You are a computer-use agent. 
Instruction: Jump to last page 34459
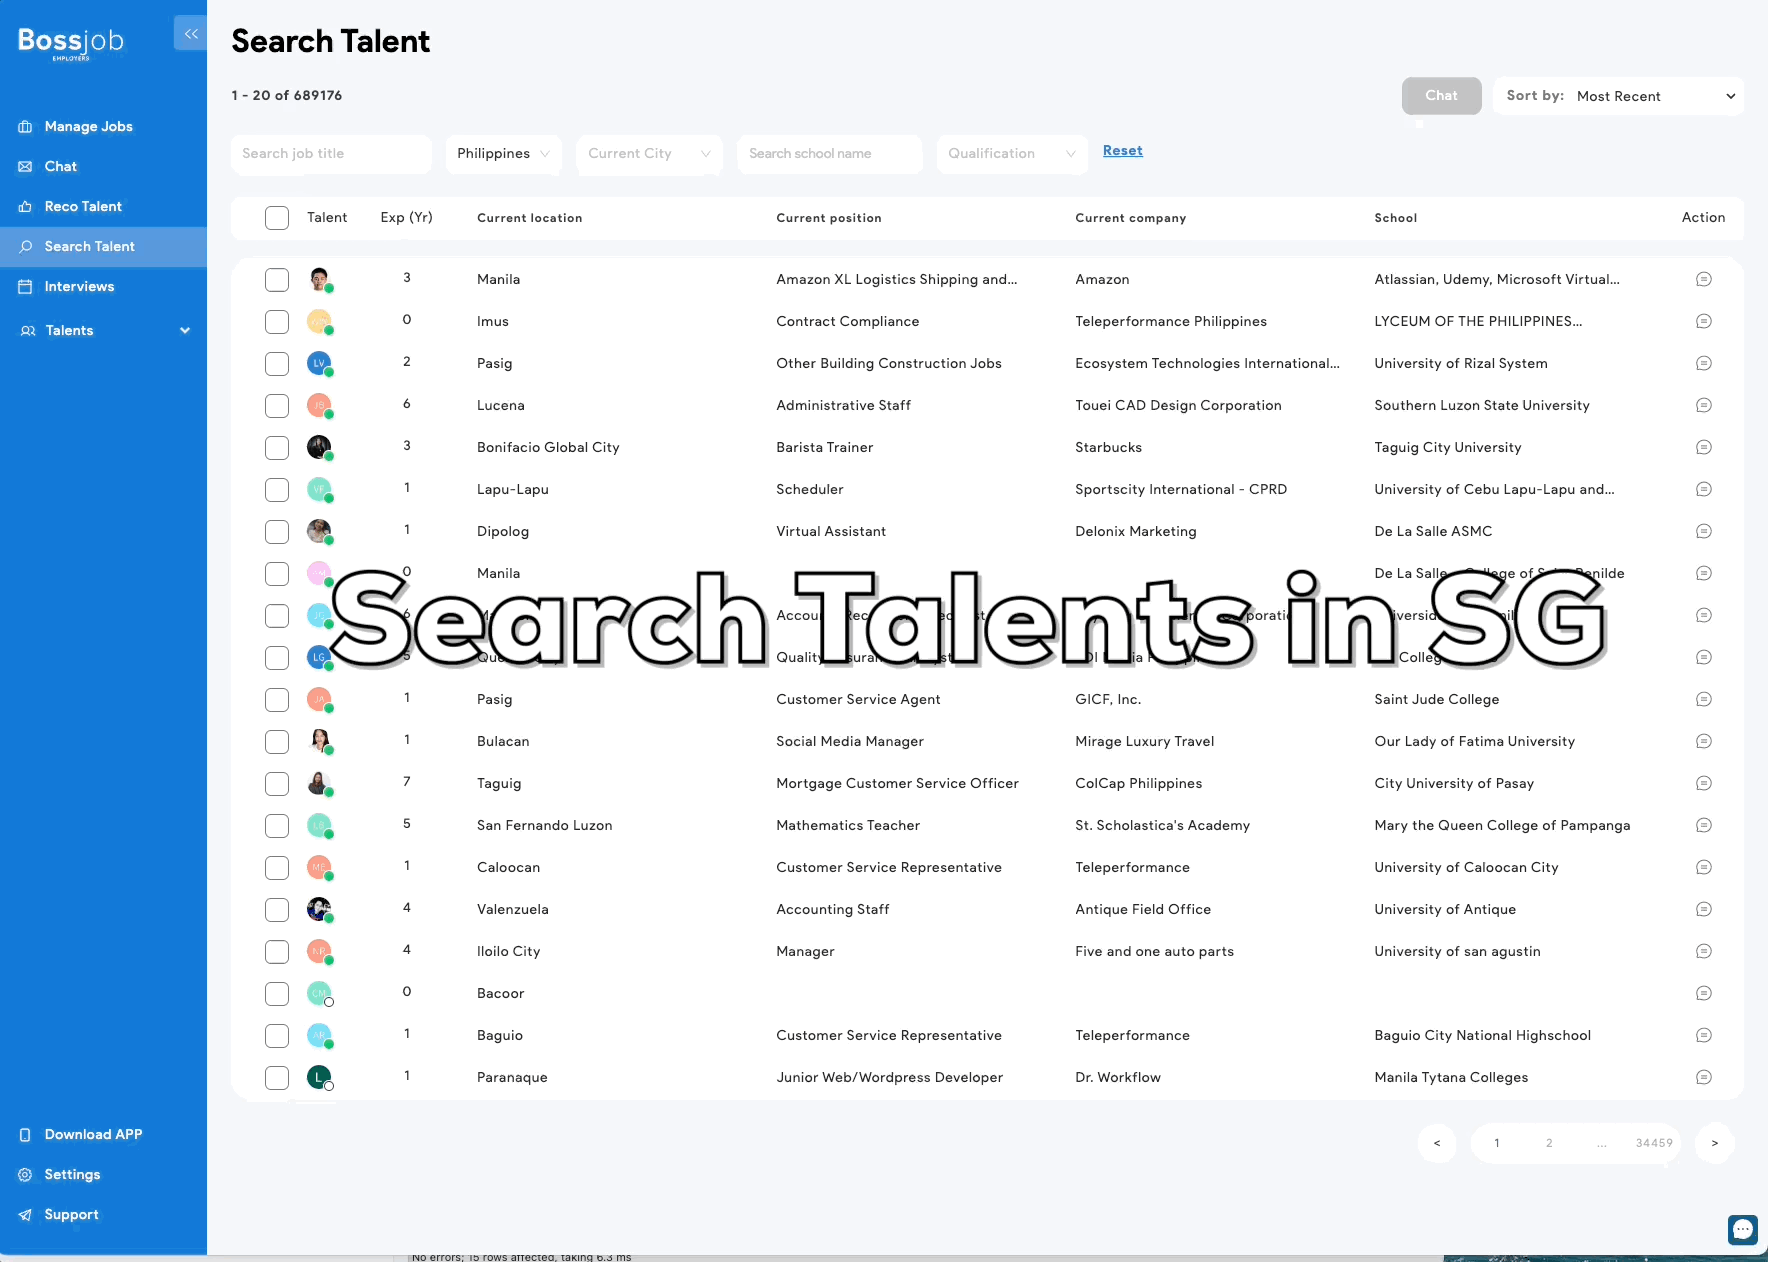[1654, 1143]
